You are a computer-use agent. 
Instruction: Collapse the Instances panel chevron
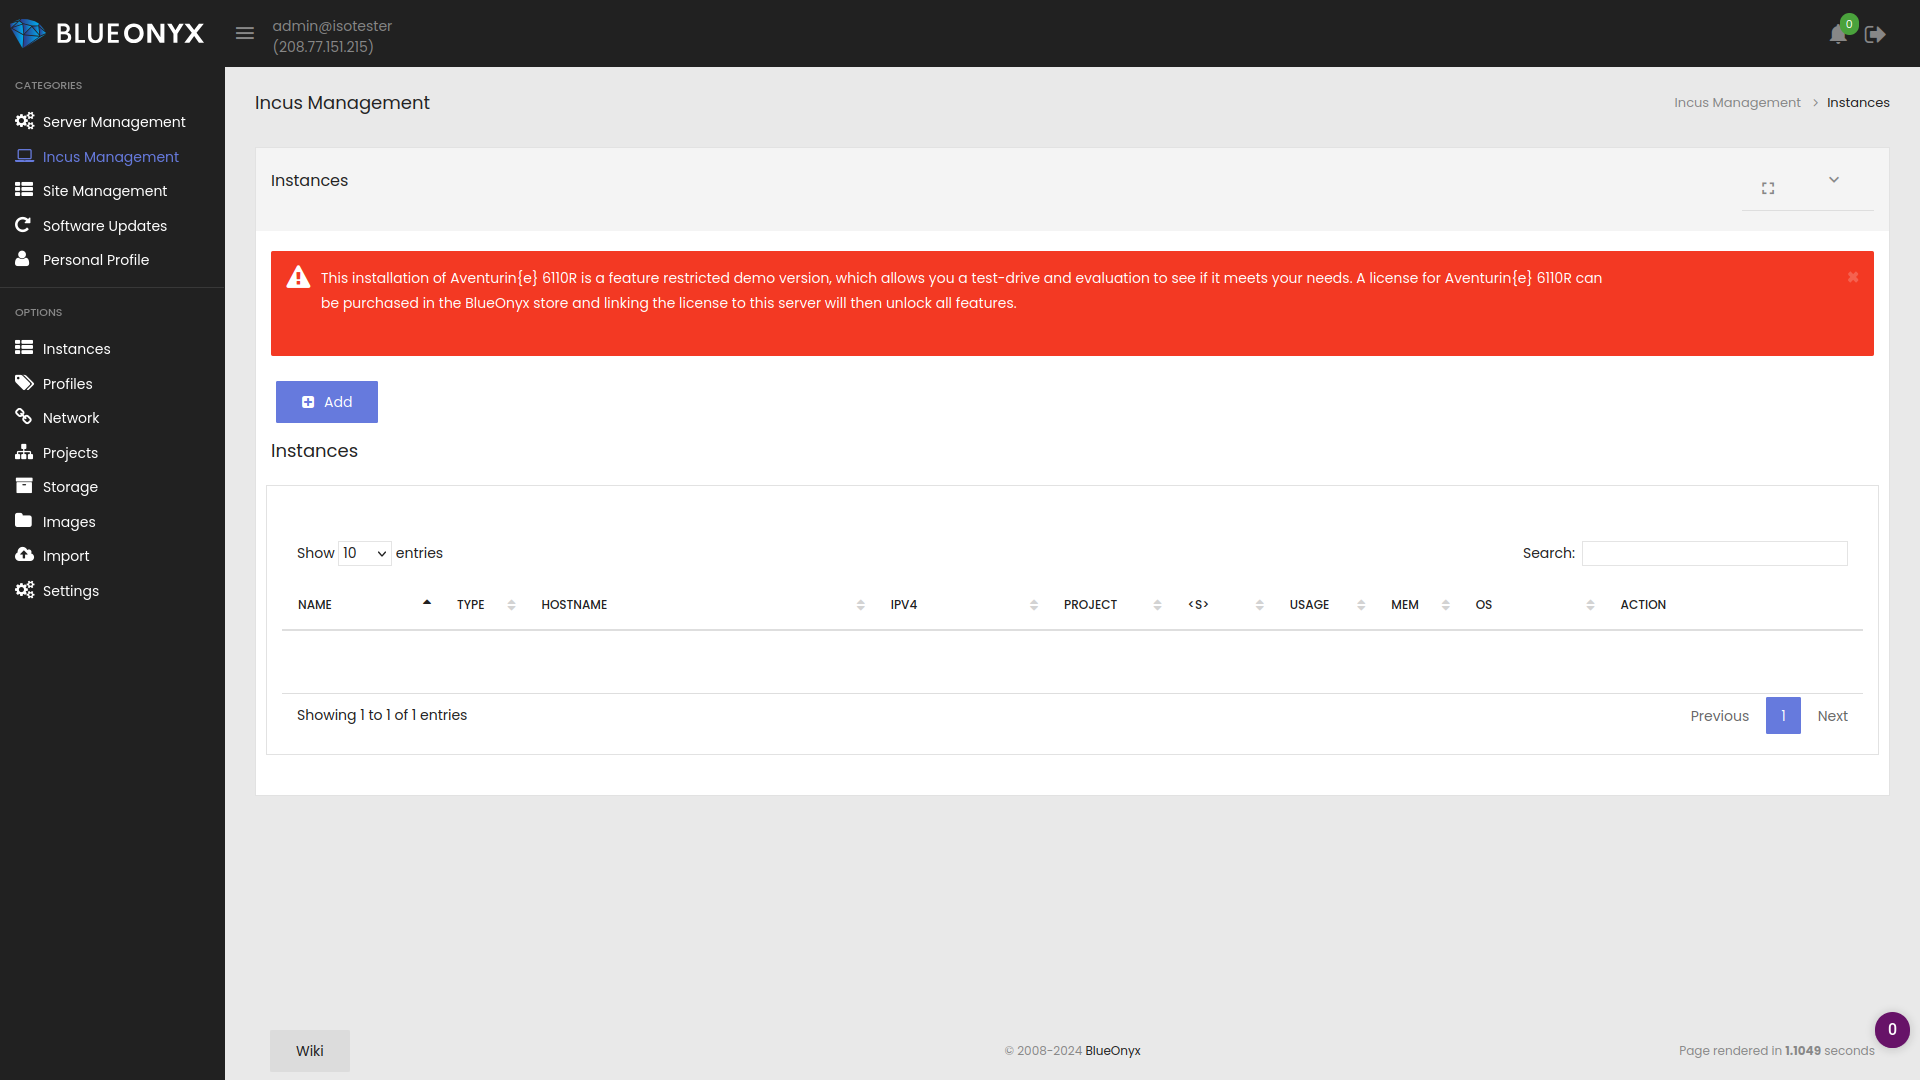coord(1834,180)
